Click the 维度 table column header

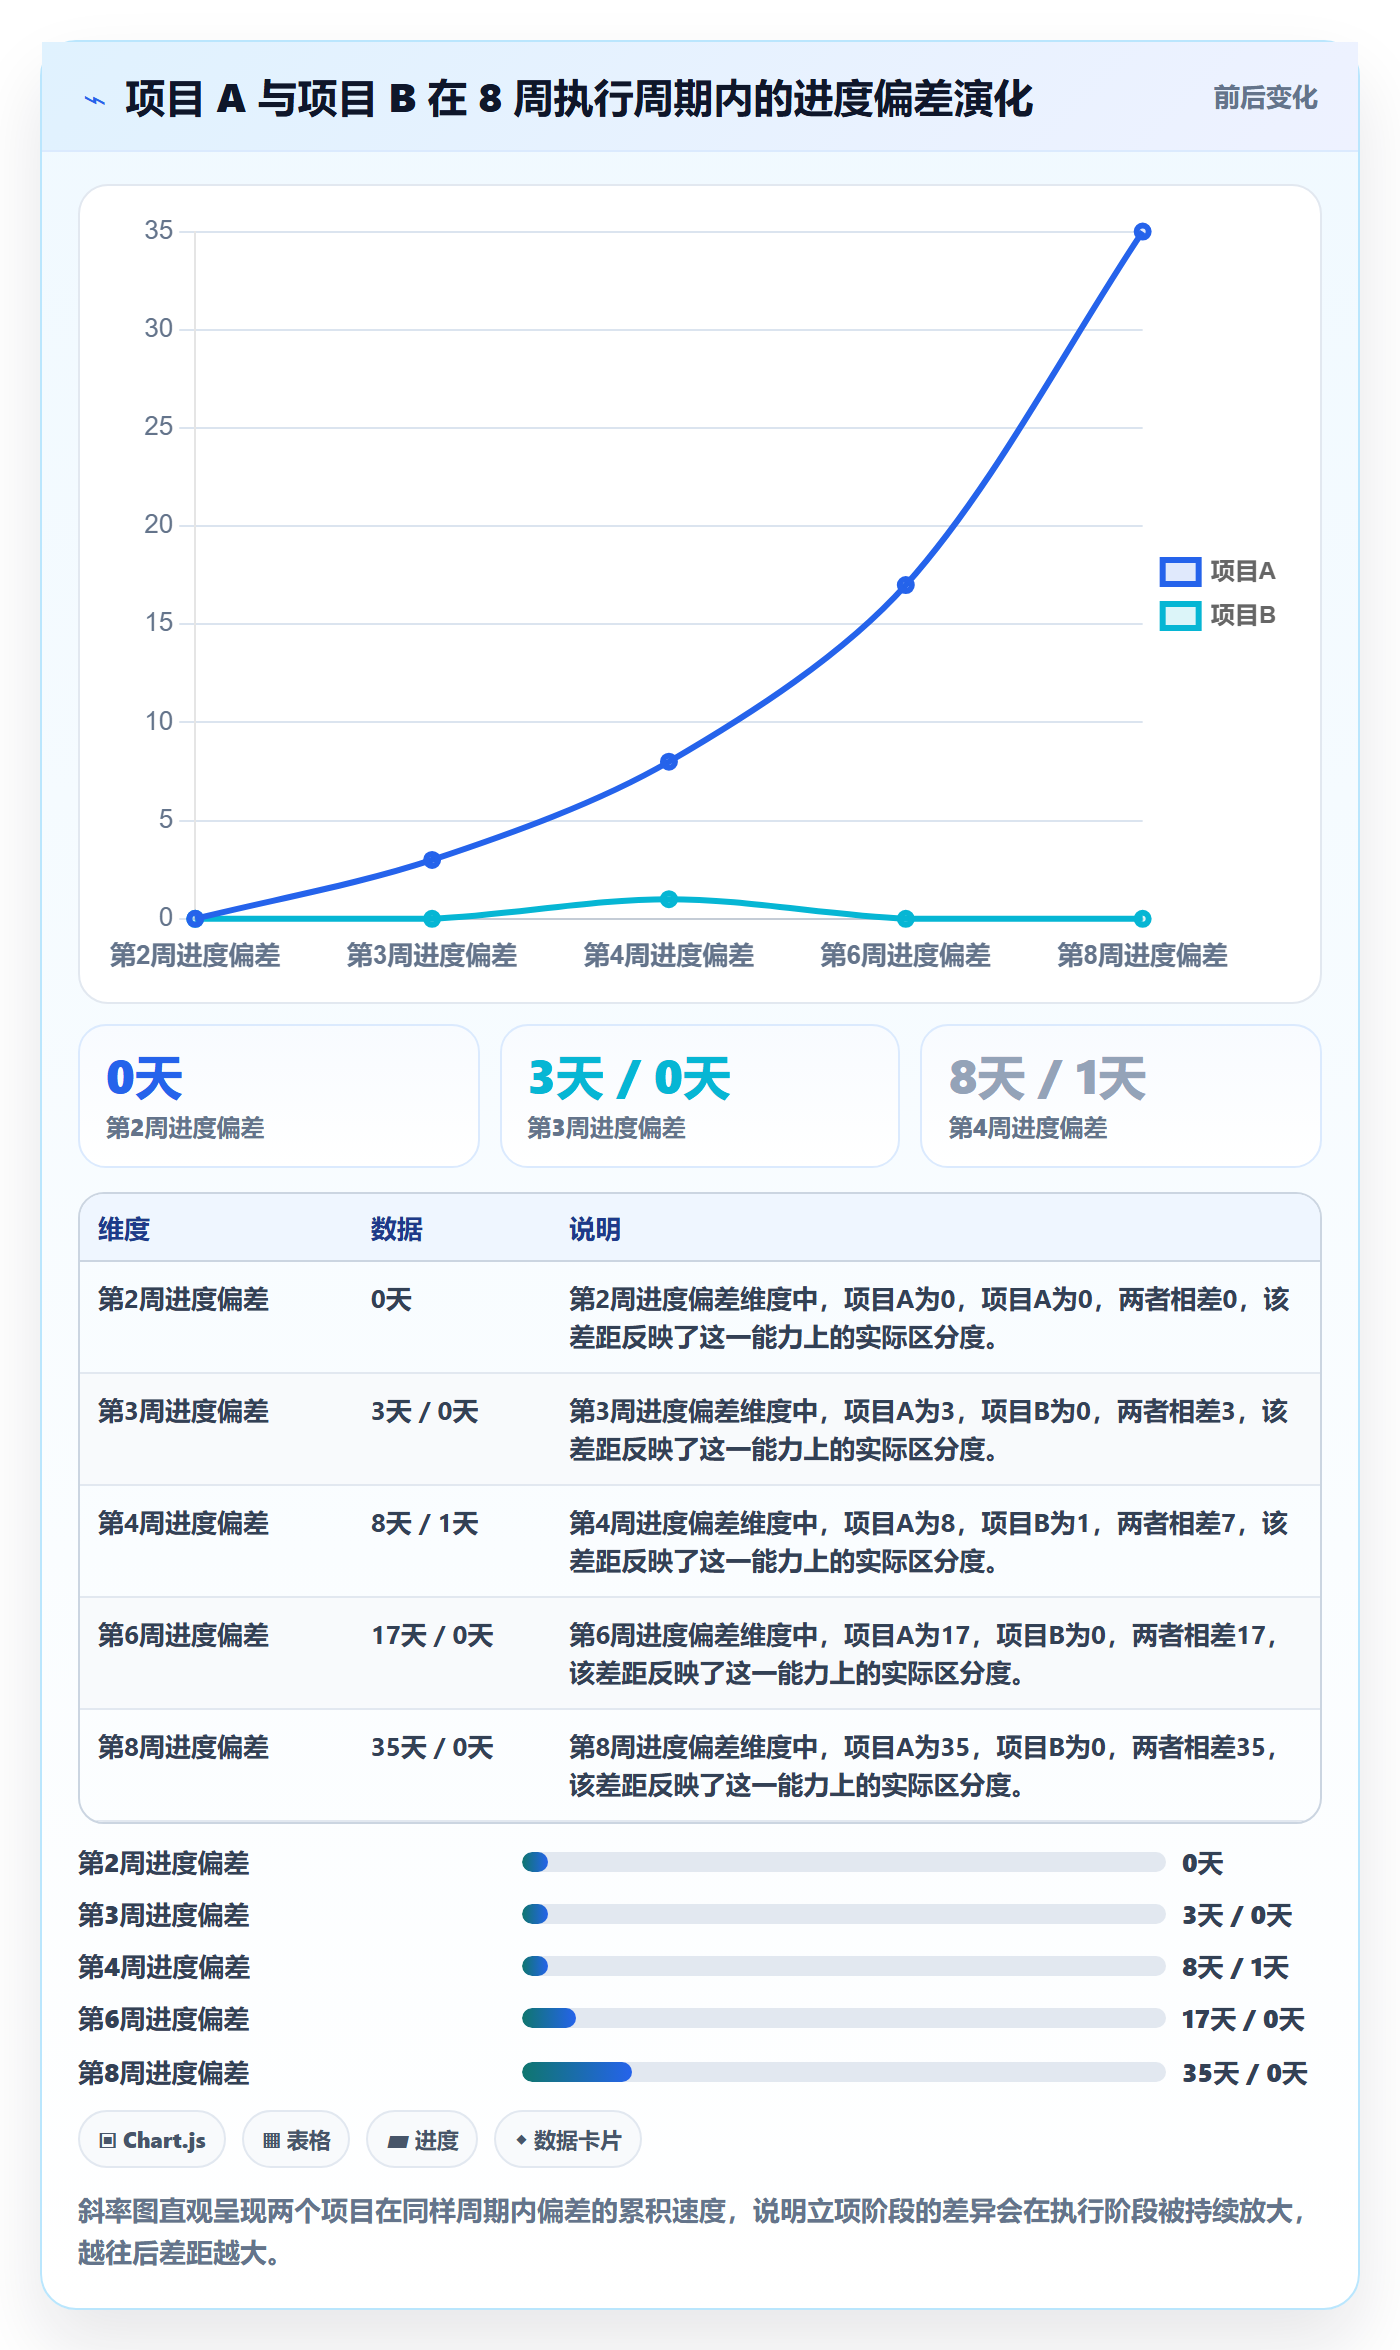tap(124, 1229)
